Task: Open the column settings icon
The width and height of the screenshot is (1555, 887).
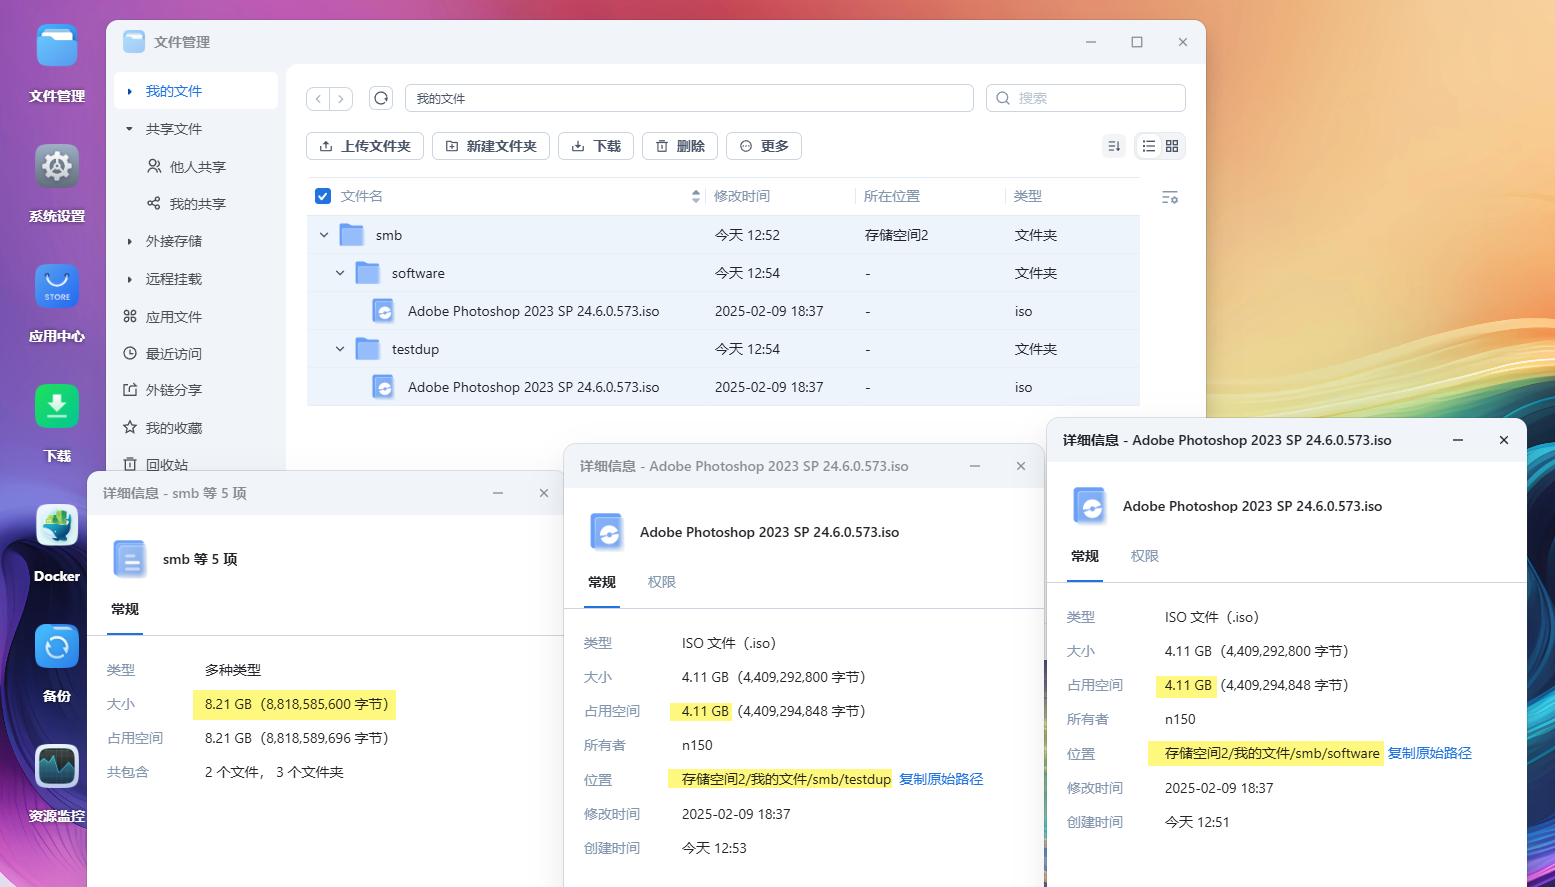Action: (x=1170, y=197)
